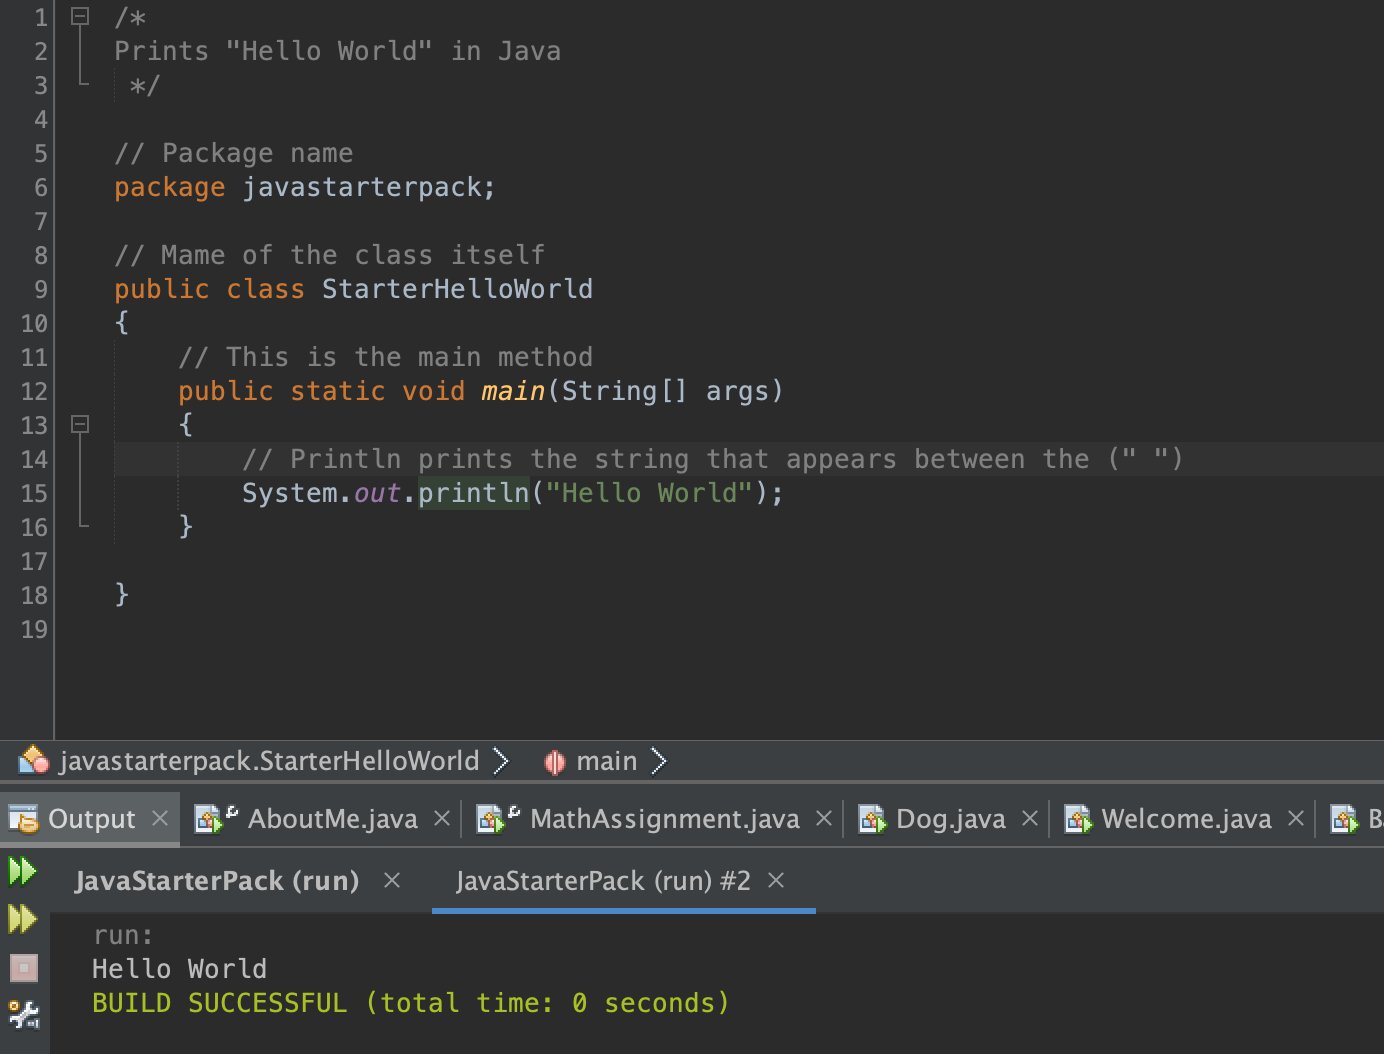Click the red method icon beside main breadcrumb
1384x1054 pixels.
(554, 762)
